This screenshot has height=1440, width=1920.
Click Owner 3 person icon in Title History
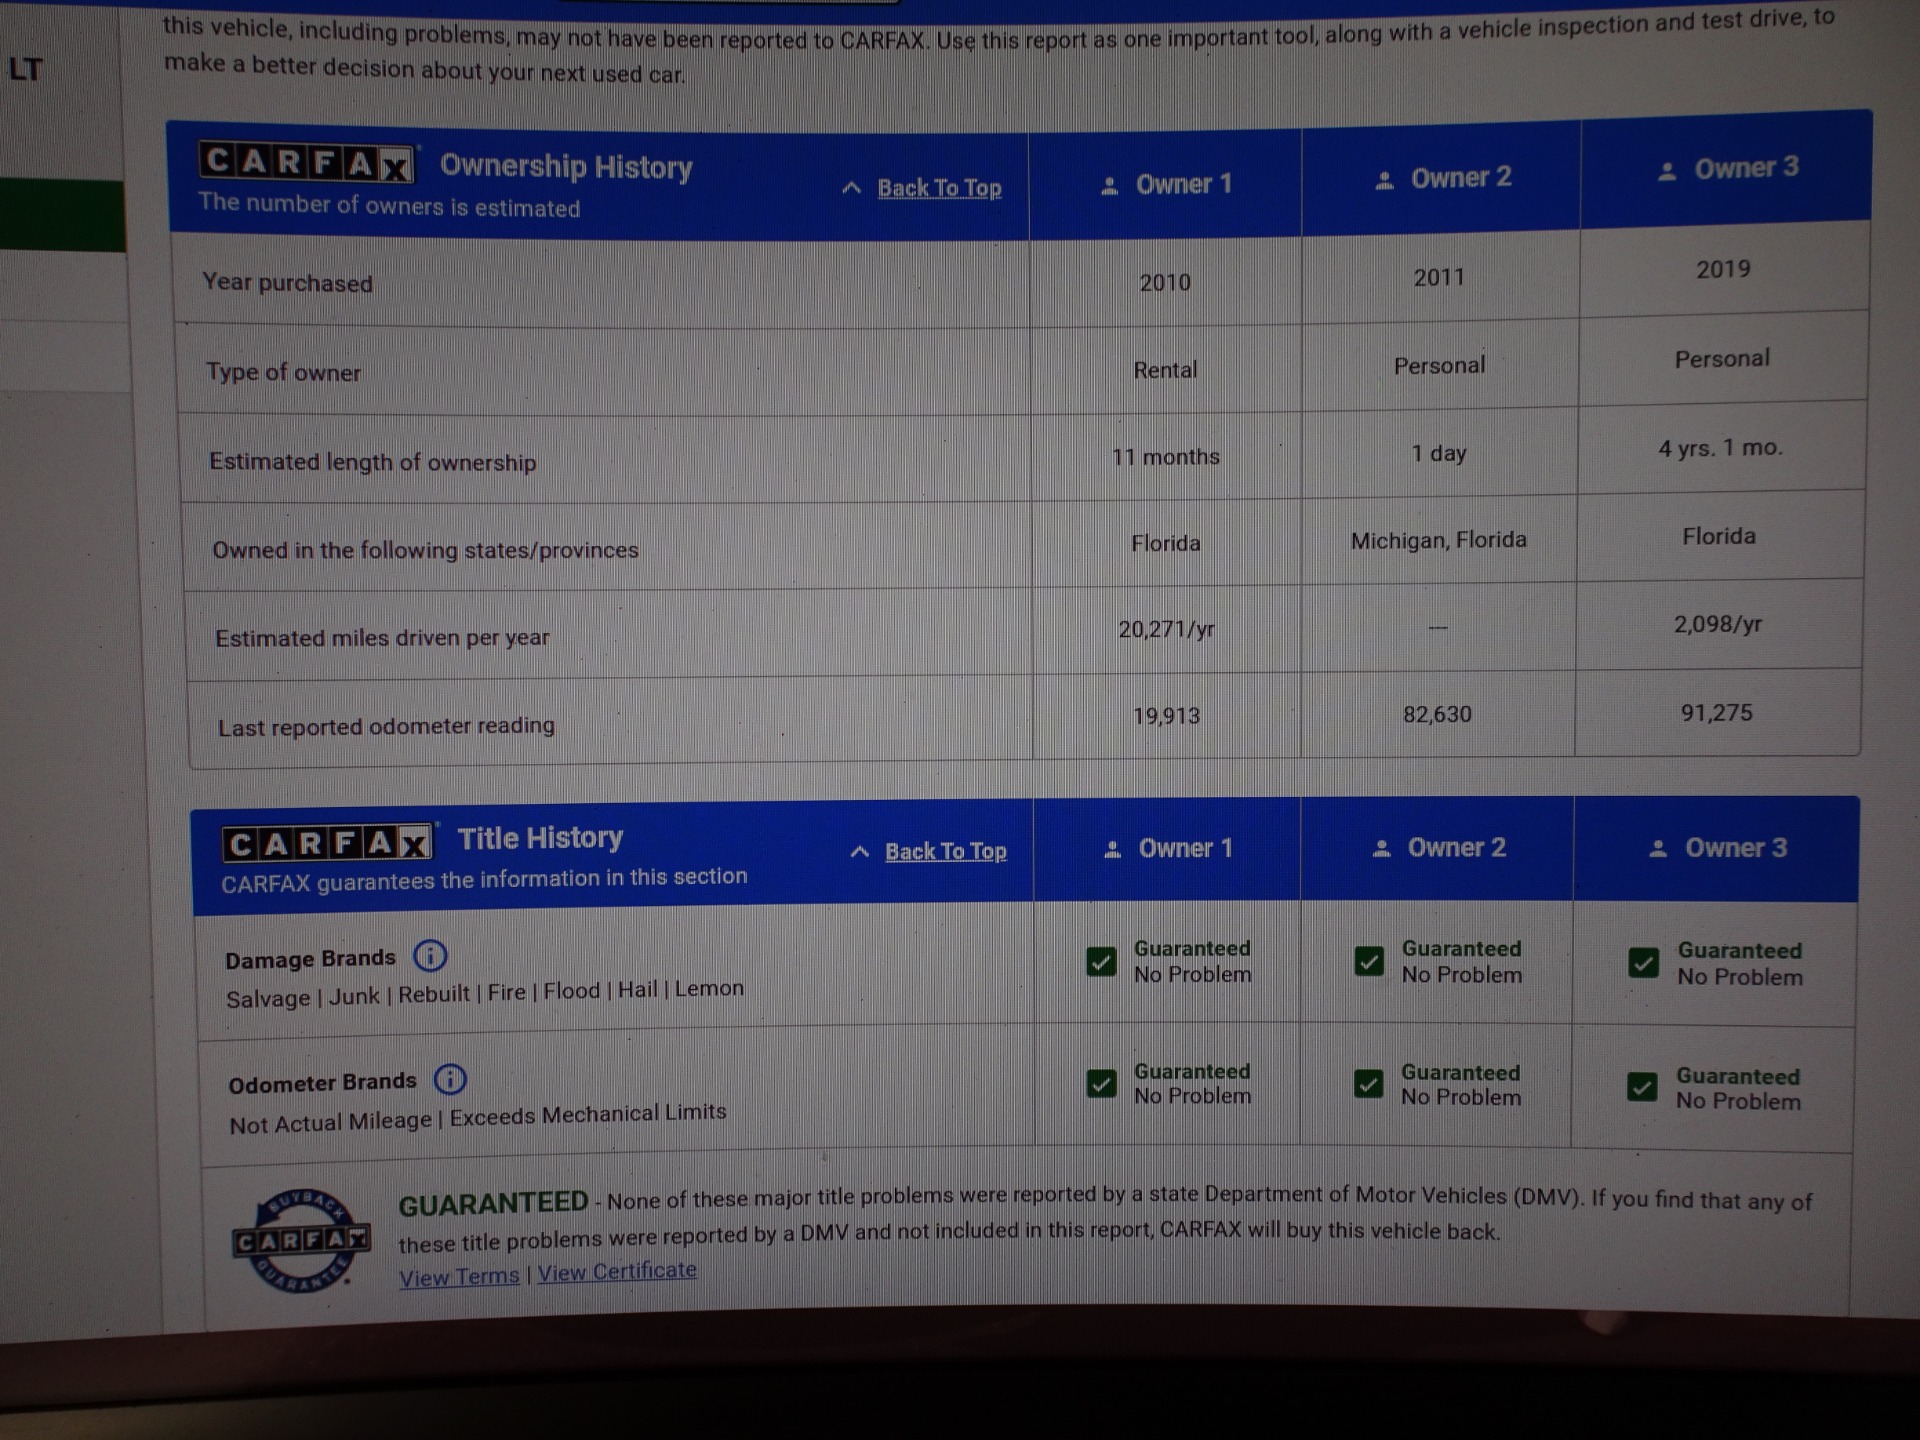pos(1657,849)
